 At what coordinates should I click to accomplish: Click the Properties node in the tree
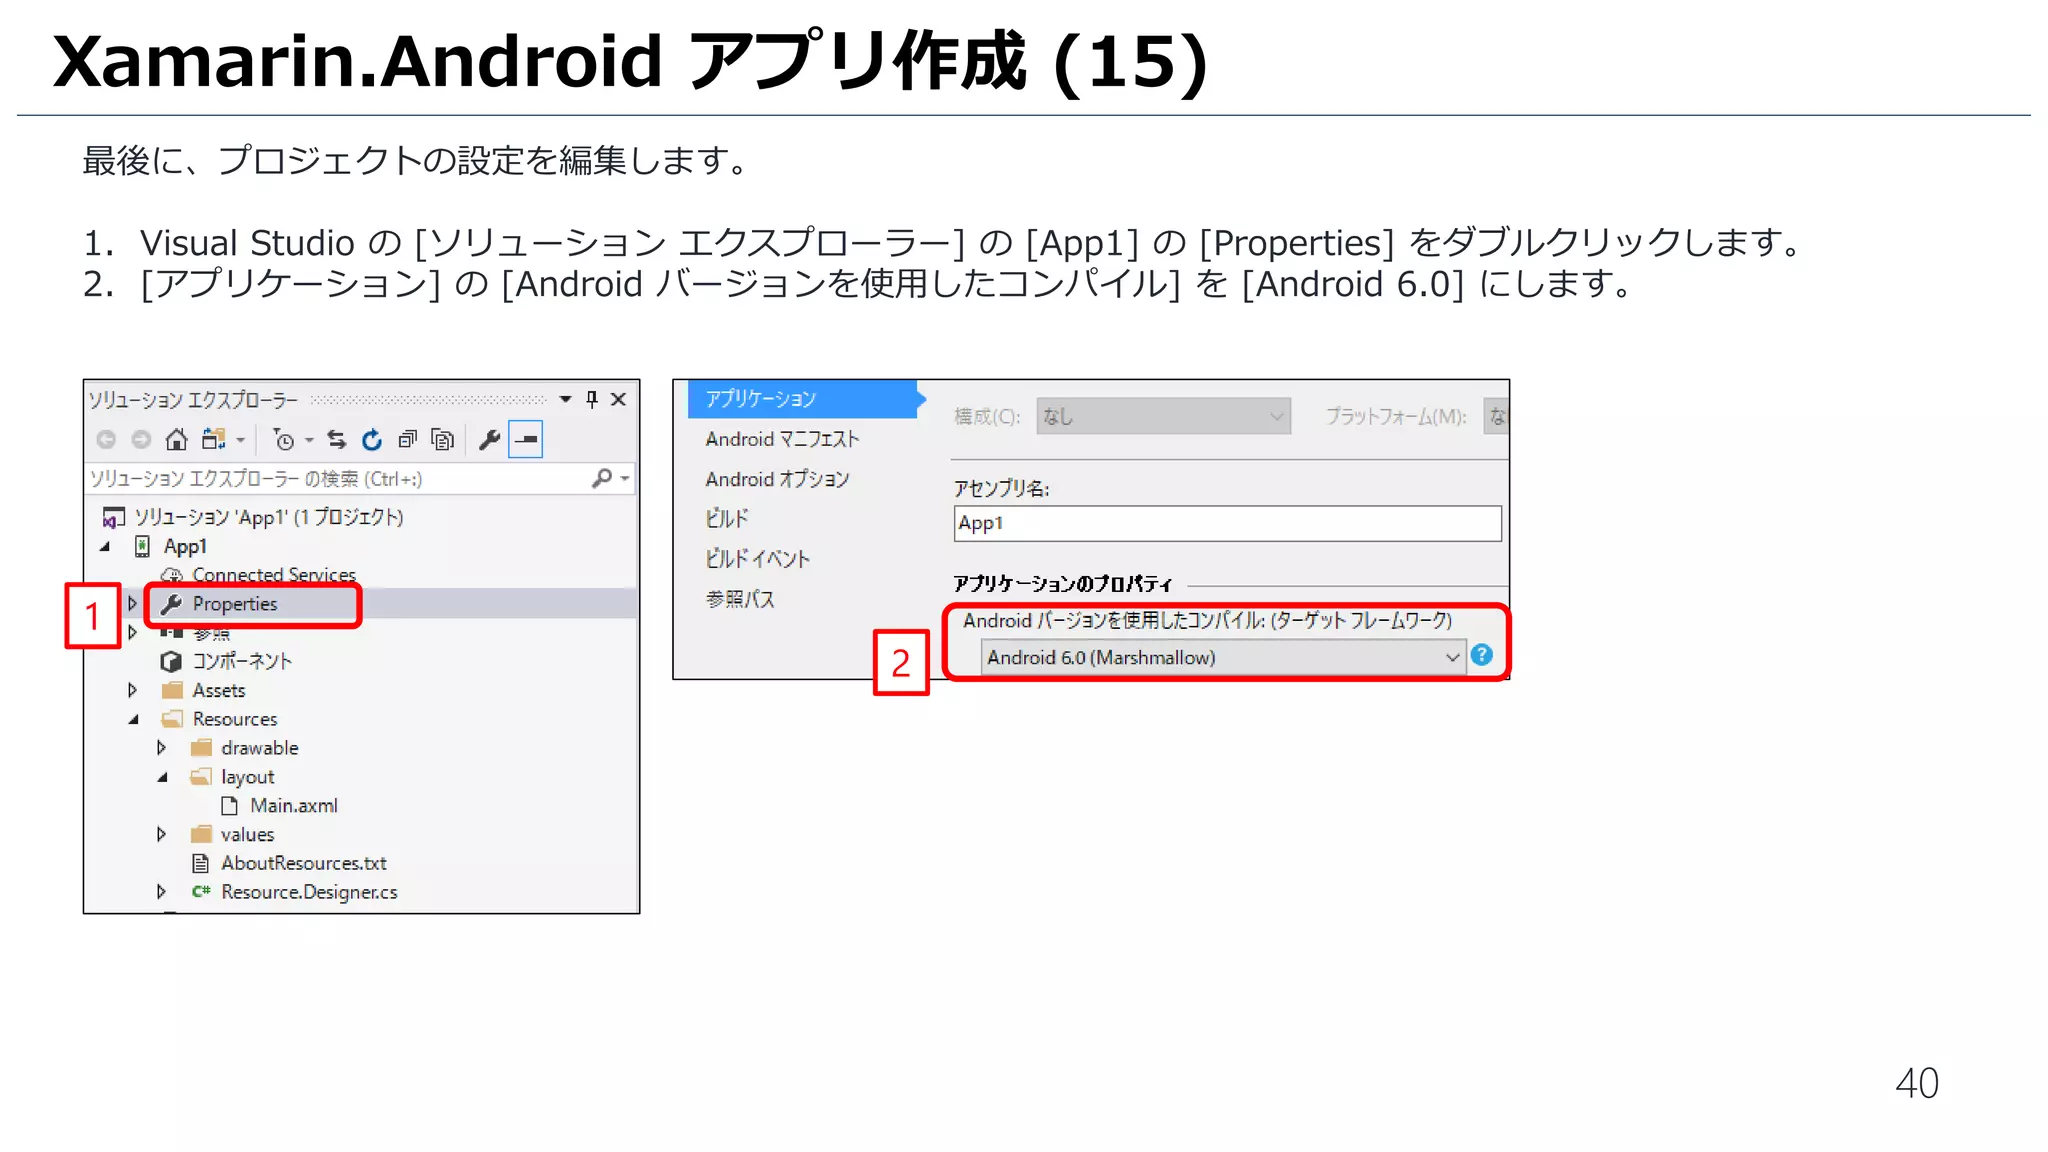[235, 604]
